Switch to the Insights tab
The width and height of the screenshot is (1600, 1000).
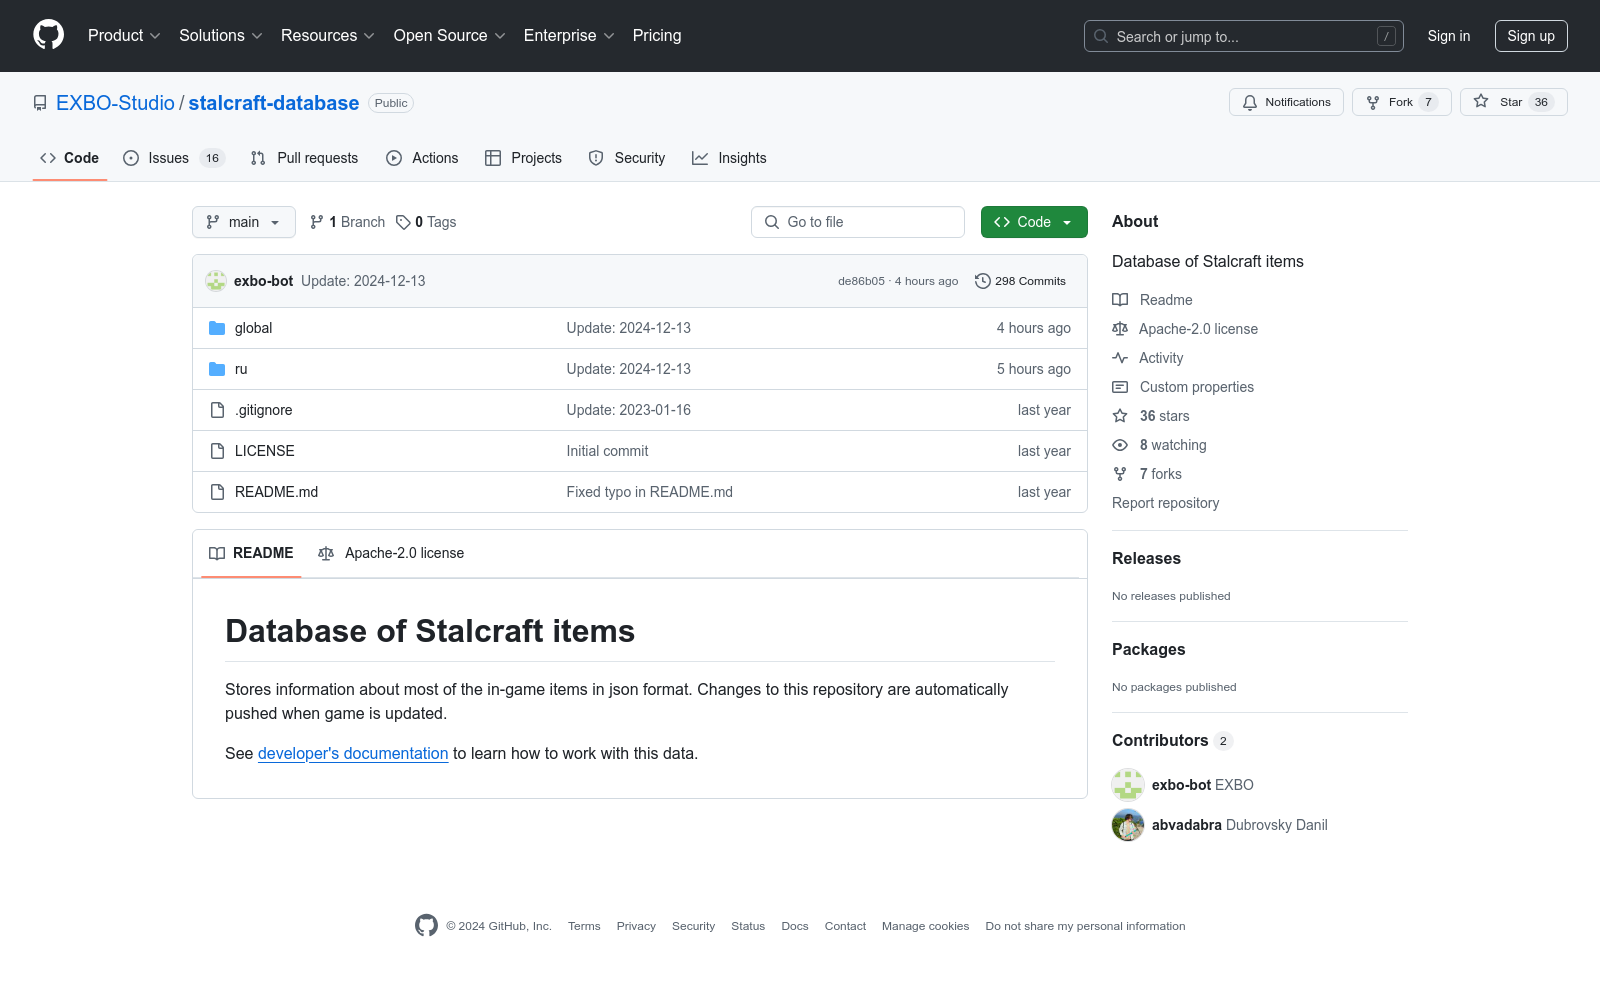(729, 158)
